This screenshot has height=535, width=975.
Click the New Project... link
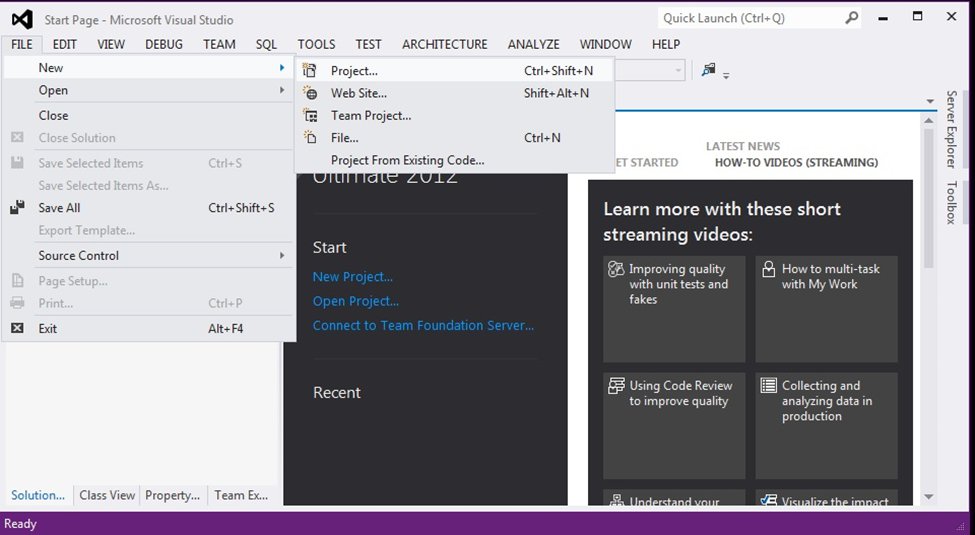[x=353, y=277]
